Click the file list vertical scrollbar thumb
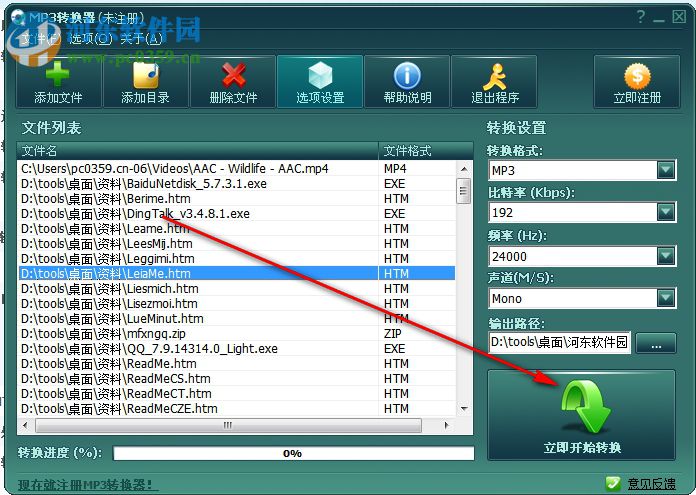The image size is (696, 495). 464,191
